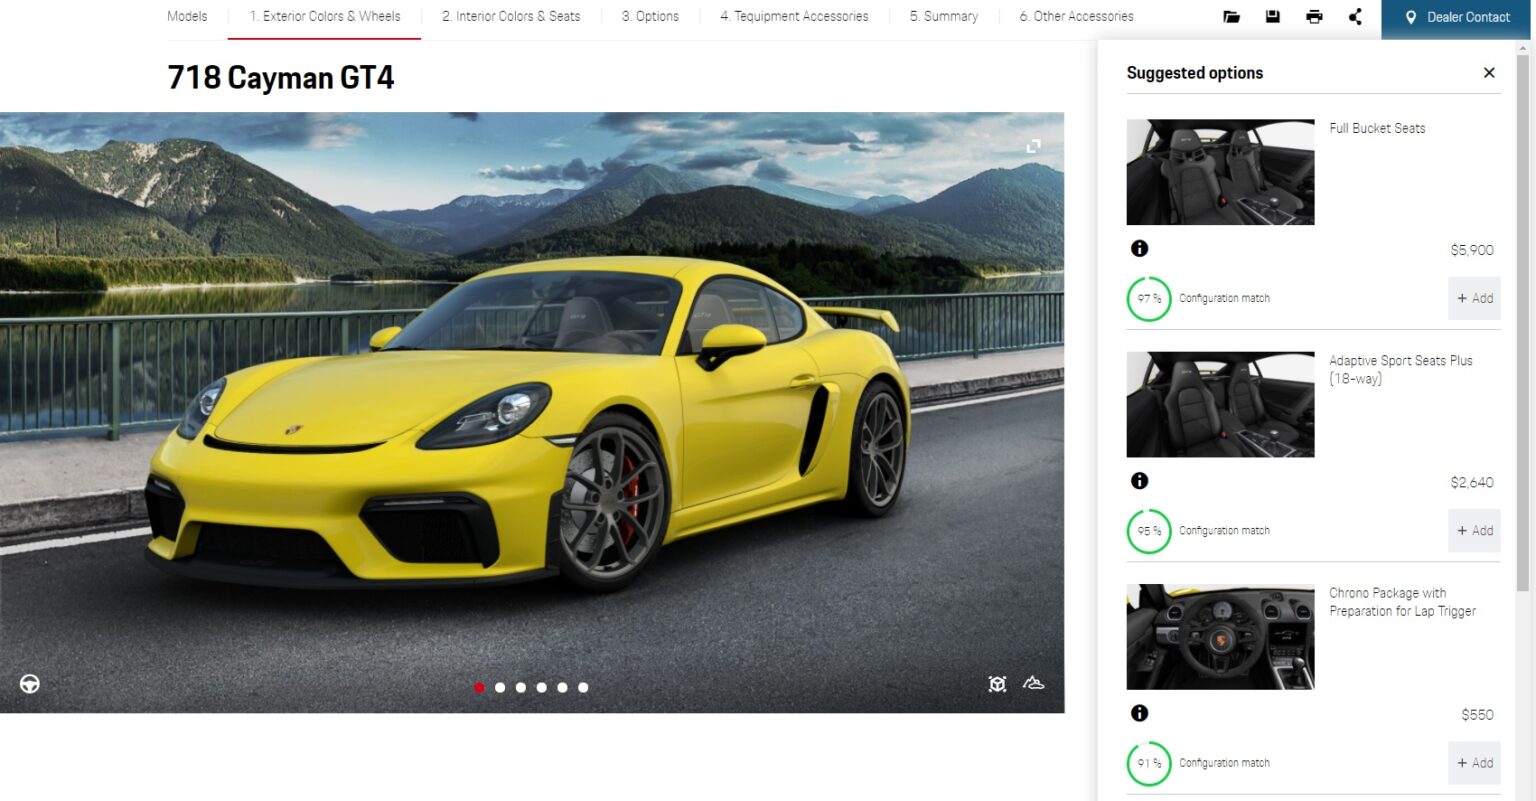Viewport: 1536px width, 801px height.
Task: Select the second carousel dot
Action: pos(500,687)
